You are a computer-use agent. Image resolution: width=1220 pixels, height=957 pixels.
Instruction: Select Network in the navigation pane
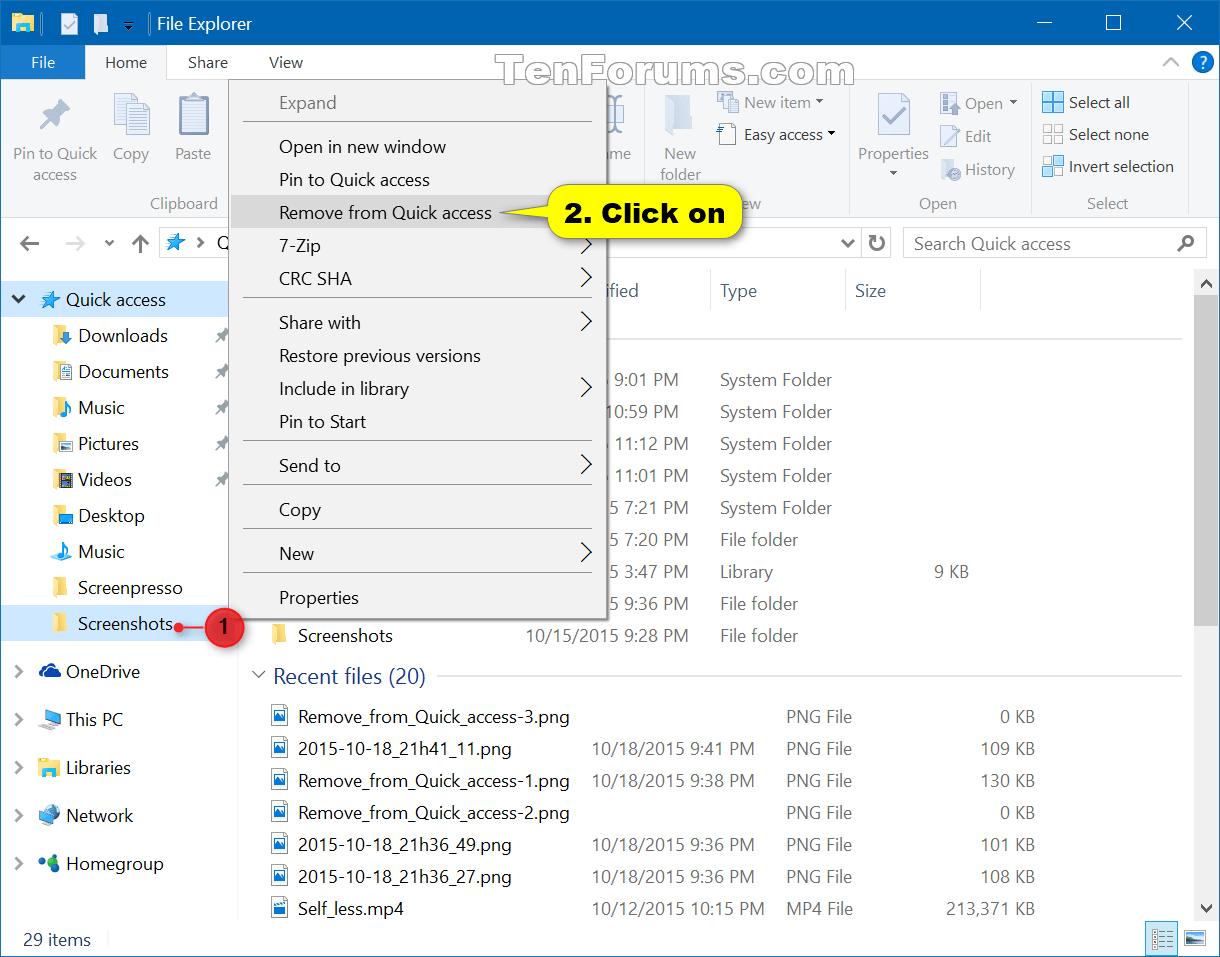pyautogui.click(x=85, y=815)
